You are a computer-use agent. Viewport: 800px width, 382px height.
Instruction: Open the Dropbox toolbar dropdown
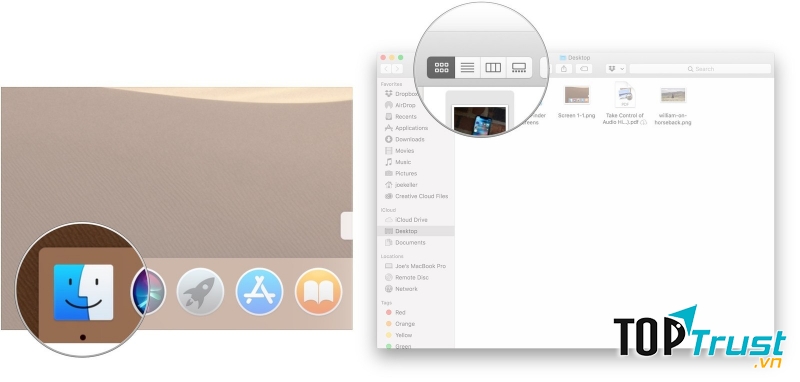click(x=615, y=68)
